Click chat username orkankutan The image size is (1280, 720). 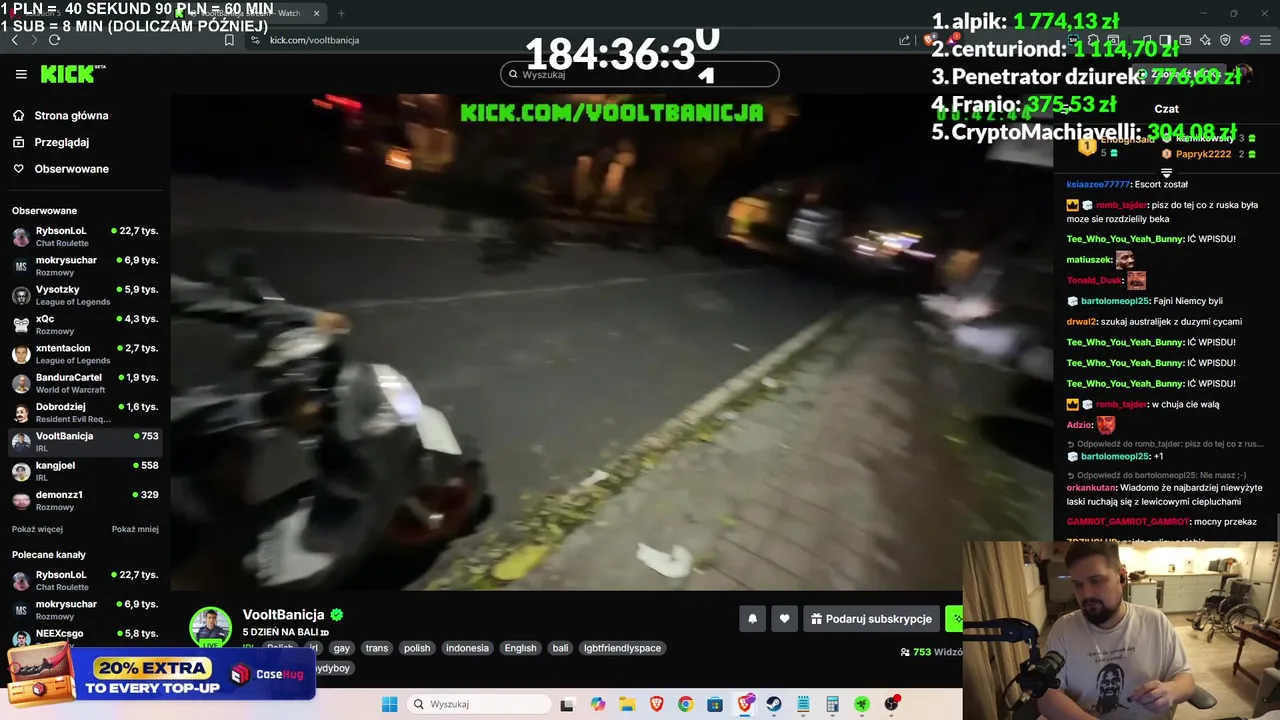(x=1091, y=488)
